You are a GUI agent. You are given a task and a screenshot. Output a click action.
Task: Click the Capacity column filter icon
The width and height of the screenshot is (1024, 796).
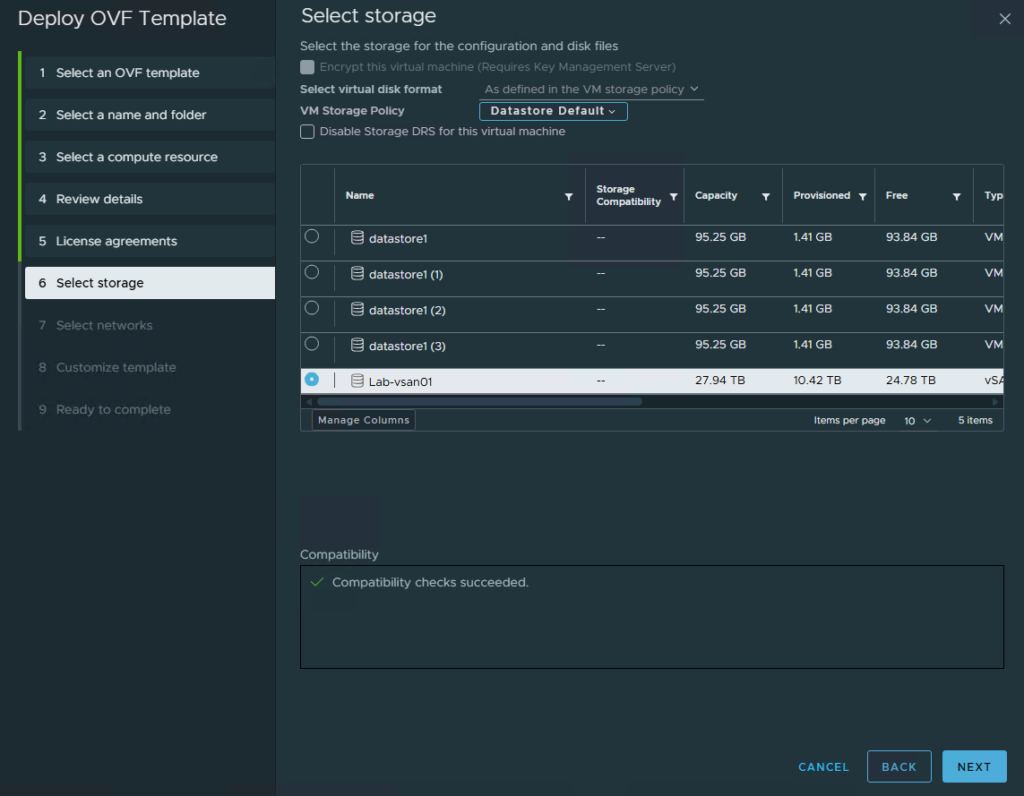pyautogui.click(x=765, y=197)
